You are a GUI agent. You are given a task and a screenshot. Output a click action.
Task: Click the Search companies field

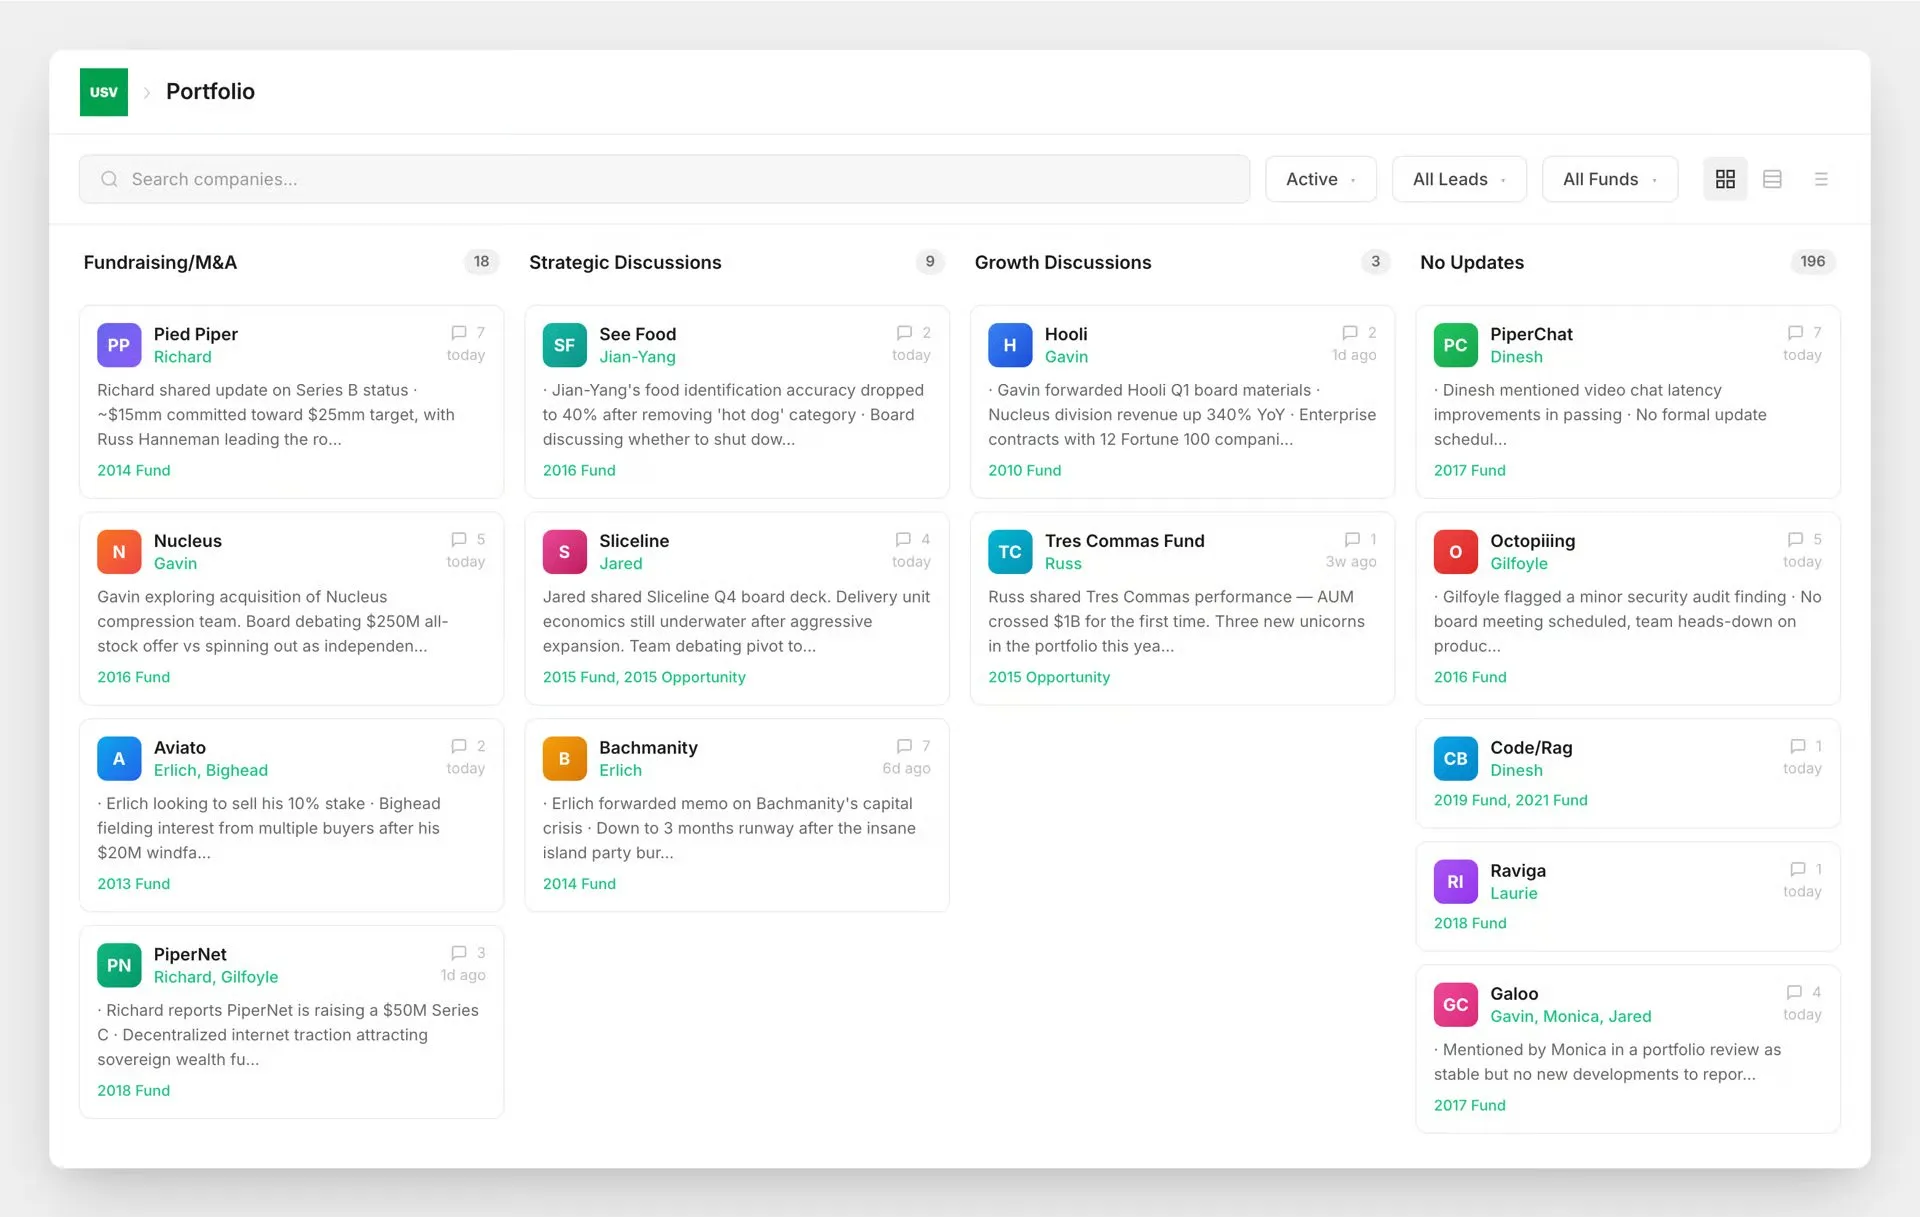coord(664,179)
